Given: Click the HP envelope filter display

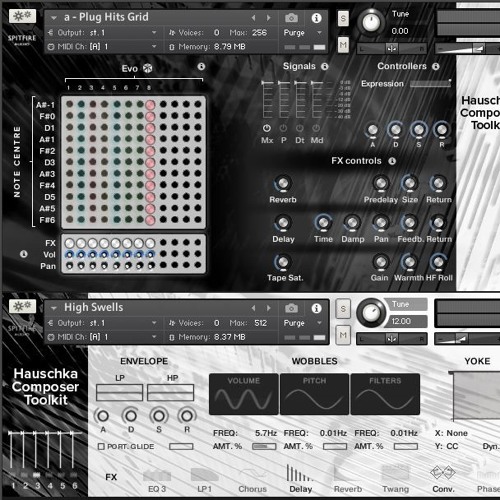Looking at the screenshot, I should 170,393.
